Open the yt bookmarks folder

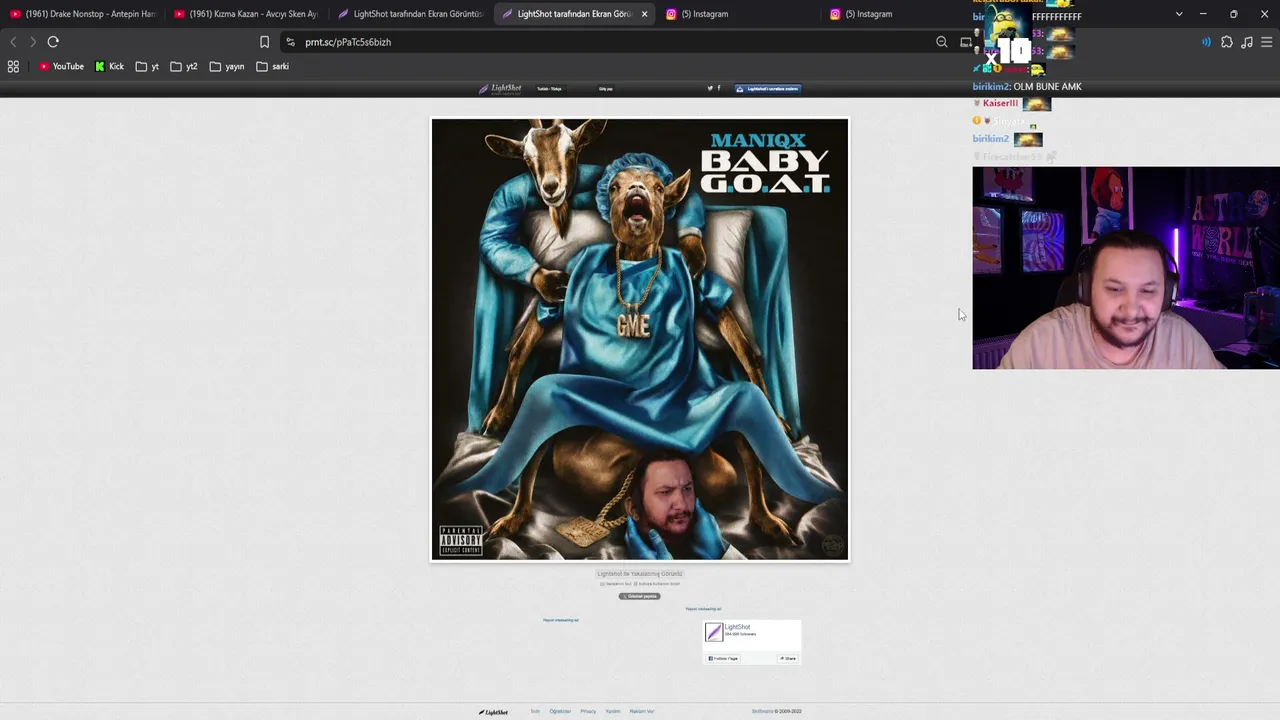click(x=147, y=66)
